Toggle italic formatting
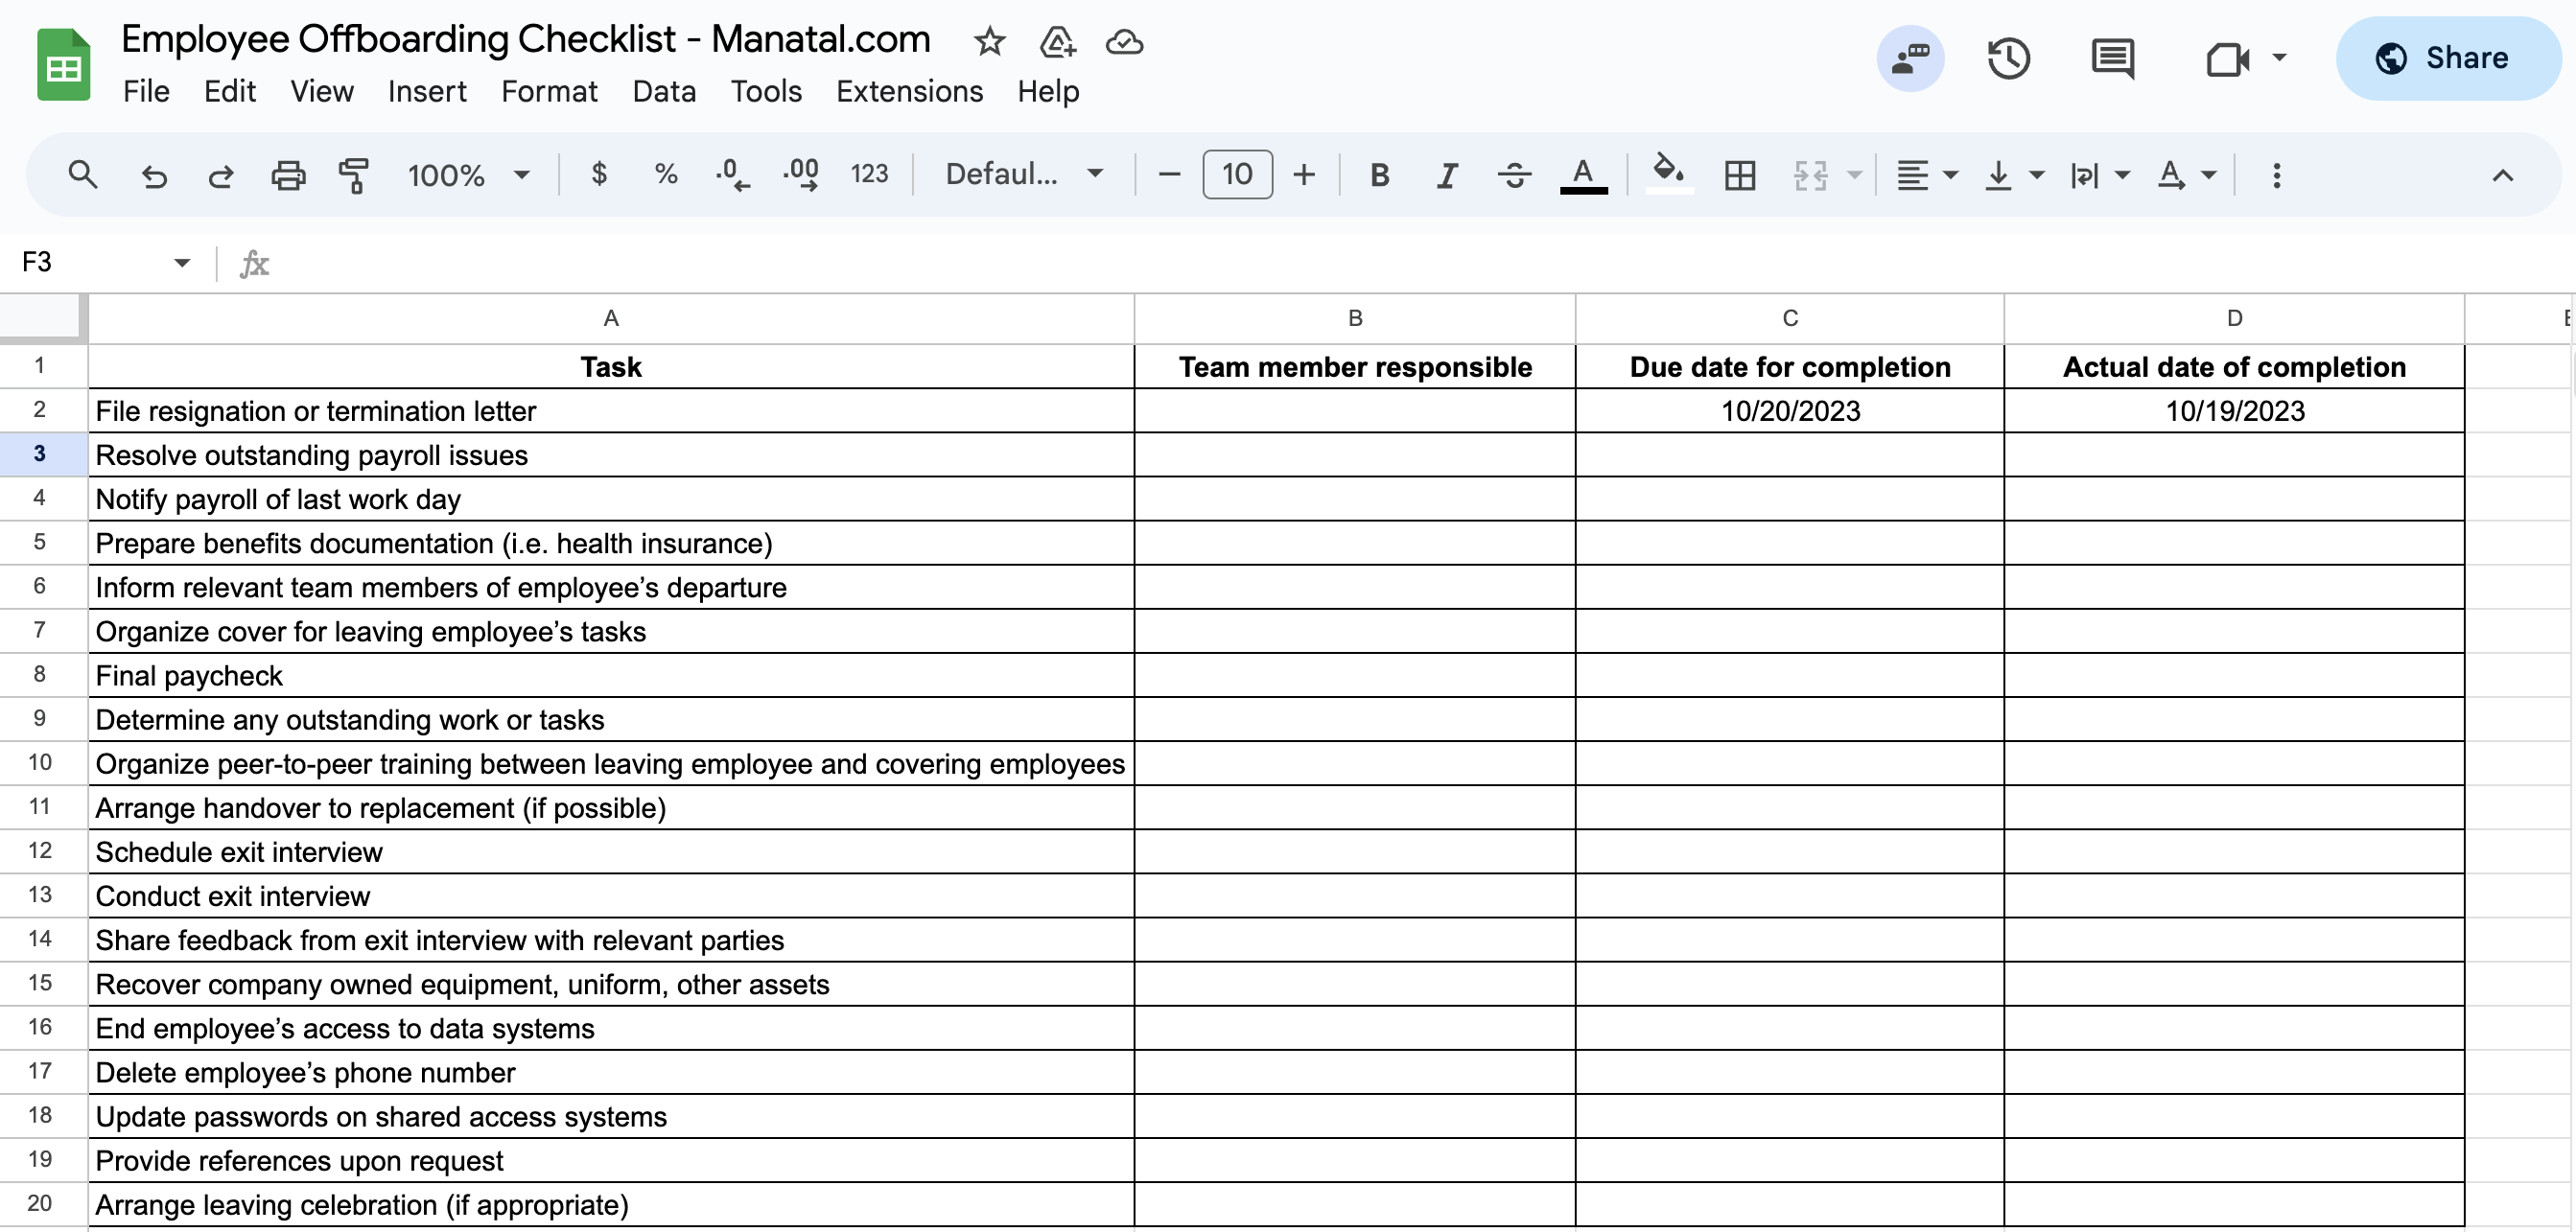Image resolution: width=2576 pixels, height=1232 pixels. (x=1446, y=174)
